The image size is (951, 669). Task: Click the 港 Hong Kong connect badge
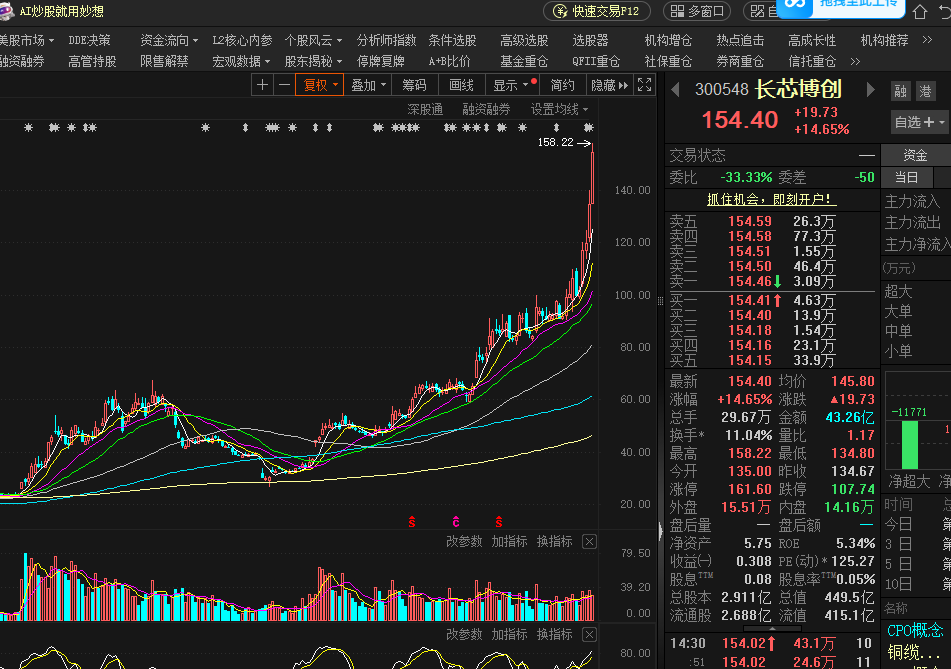tap(926, 91)
